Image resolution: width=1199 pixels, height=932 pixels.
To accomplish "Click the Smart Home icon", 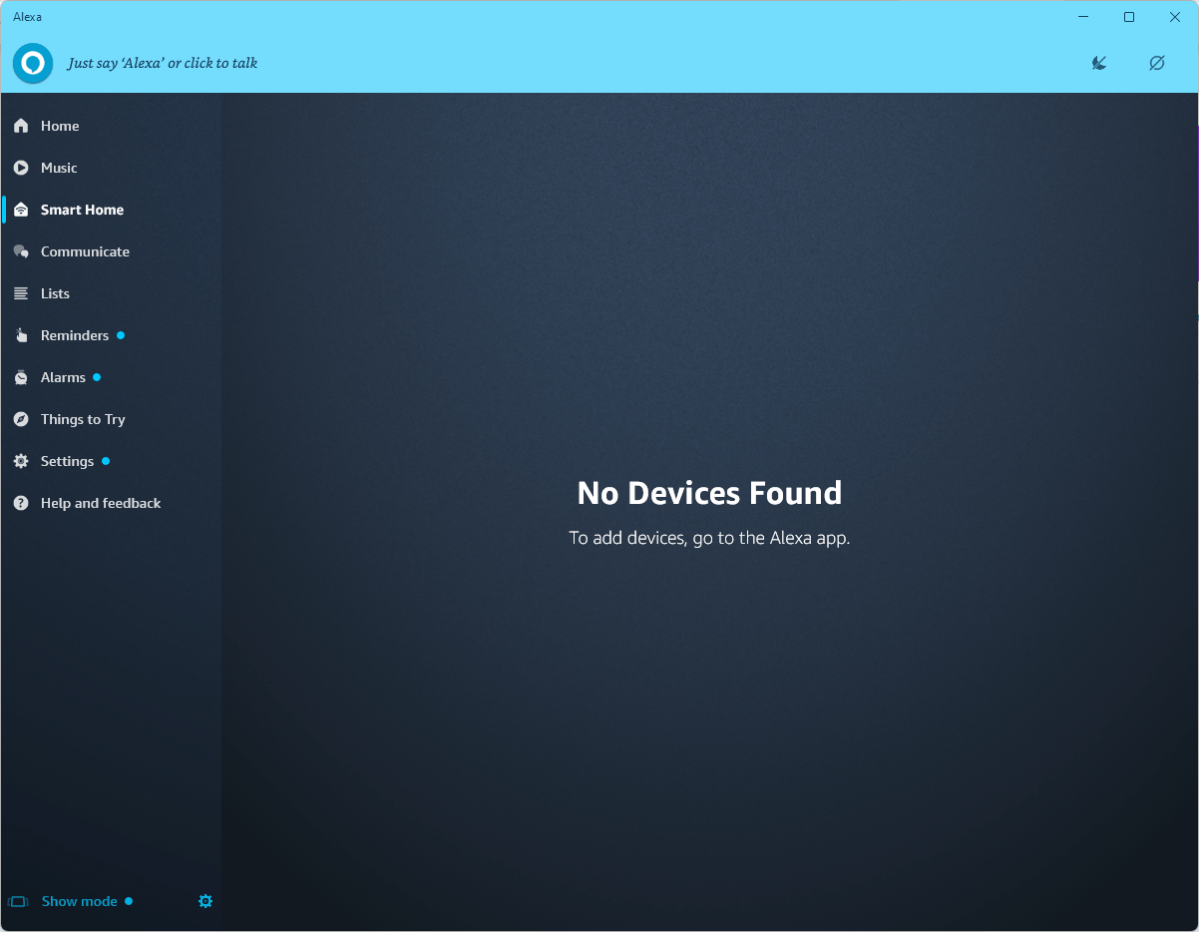I will [21, 209].
